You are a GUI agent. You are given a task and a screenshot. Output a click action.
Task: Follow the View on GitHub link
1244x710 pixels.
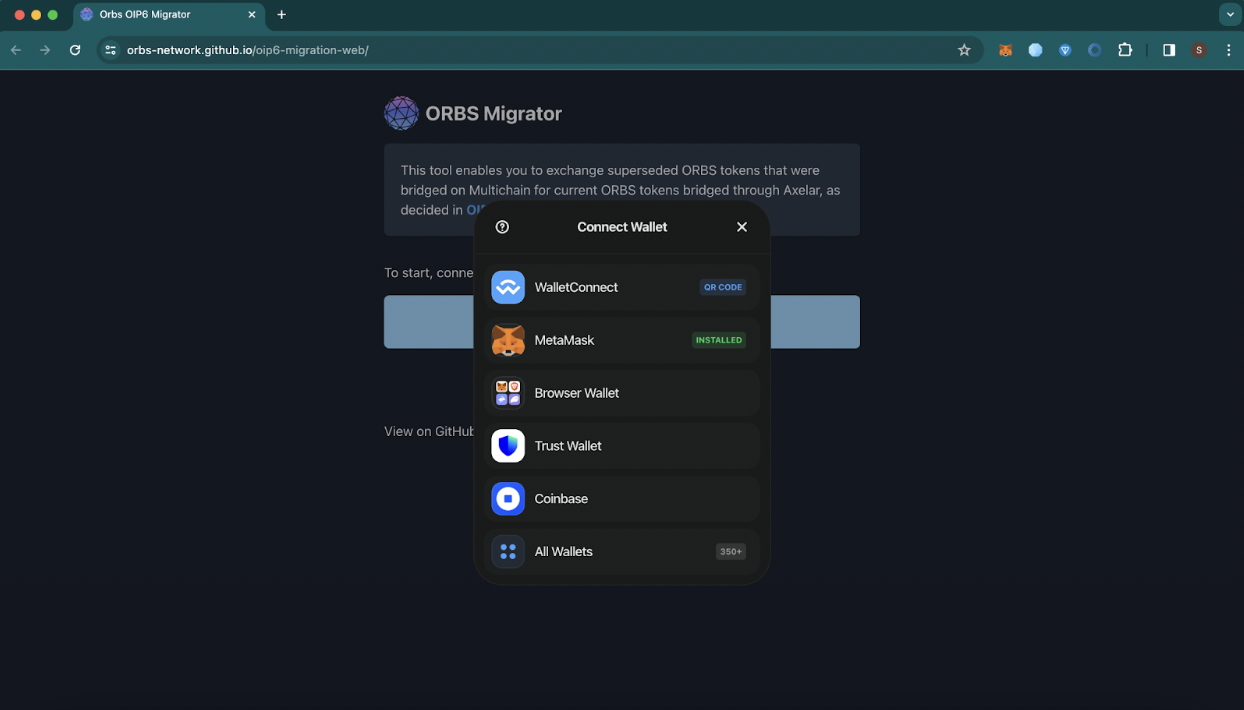click(430, 431)
